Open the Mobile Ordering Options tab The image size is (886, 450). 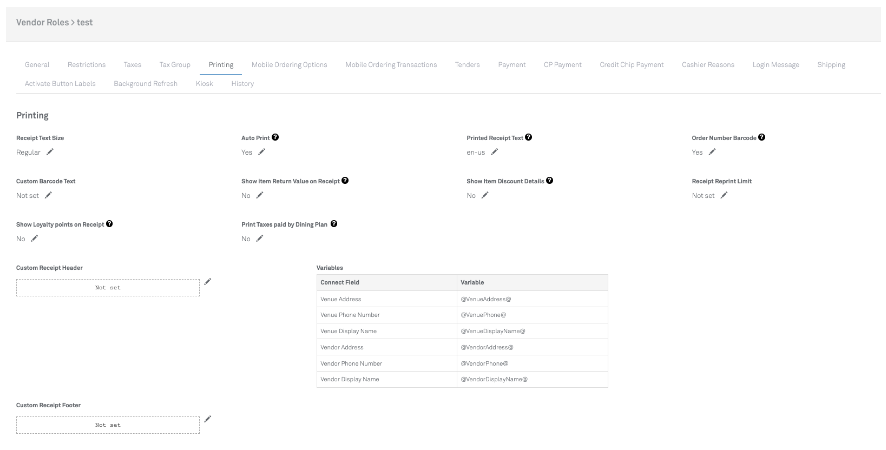(289, 64)
